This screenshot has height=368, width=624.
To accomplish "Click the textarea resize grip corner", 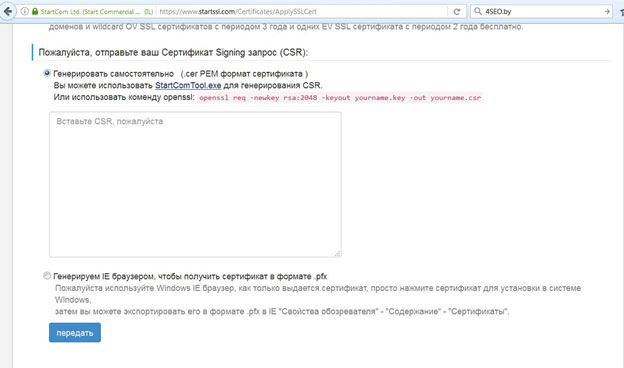I will (337, 253).
